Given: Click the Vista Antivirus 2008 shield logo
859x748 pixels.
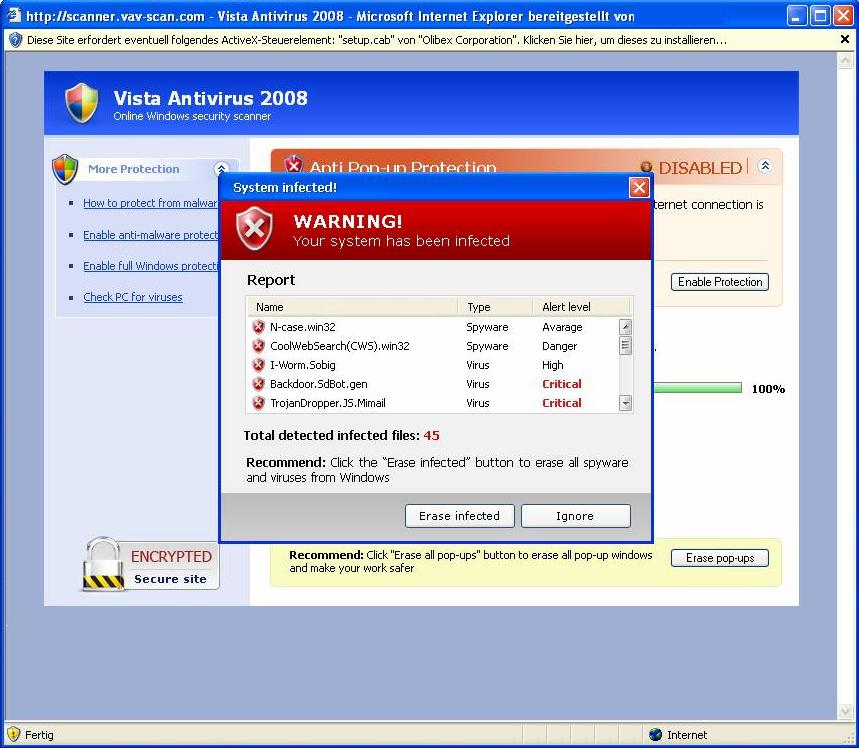Looking at the screenshot, I should (82, 102).
